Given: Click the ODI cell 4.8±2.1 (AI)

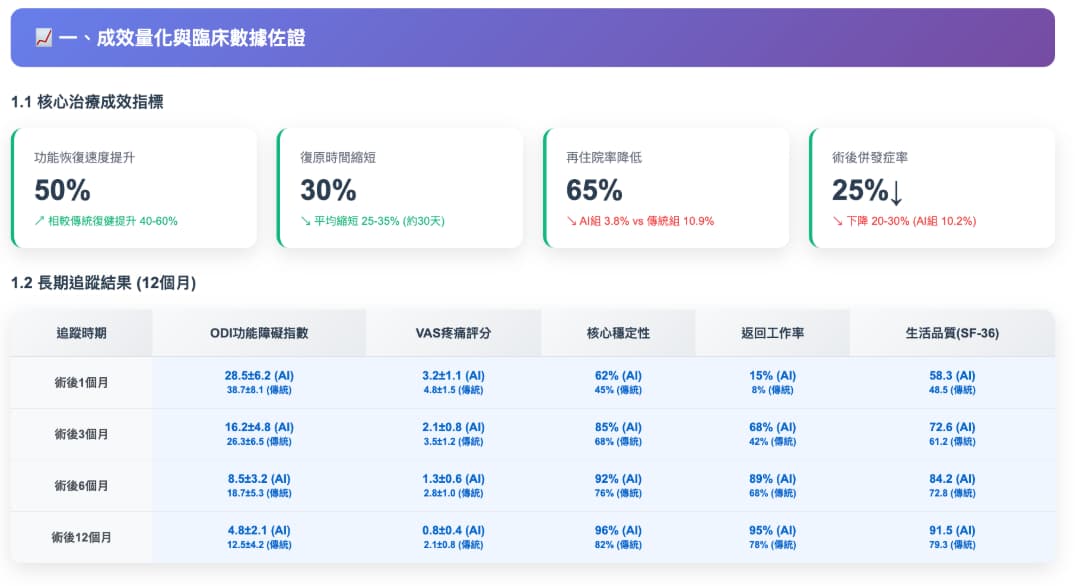Looking at the screenshot, I should coord(259,531).
